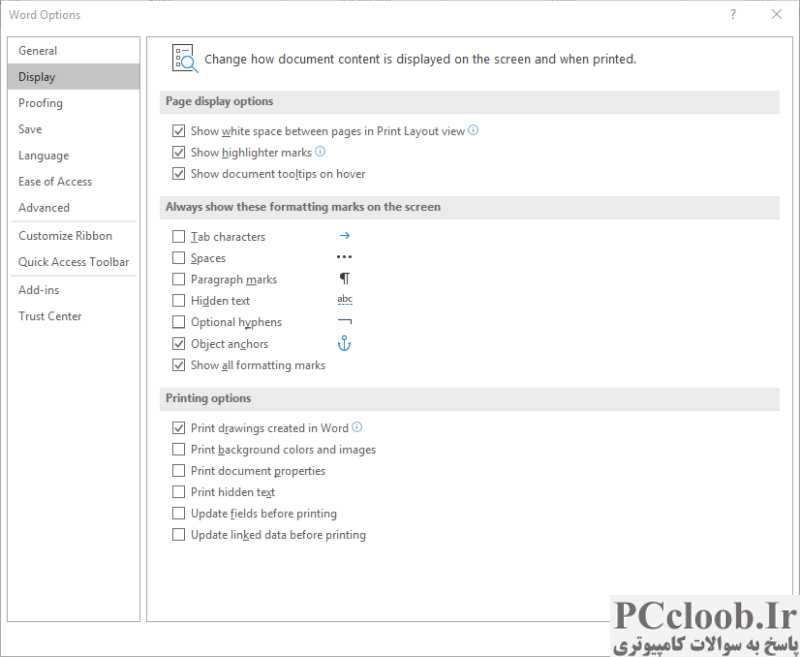Disable Show document tooltips on hover
The image size is (800, 657).
coord(179,174)
